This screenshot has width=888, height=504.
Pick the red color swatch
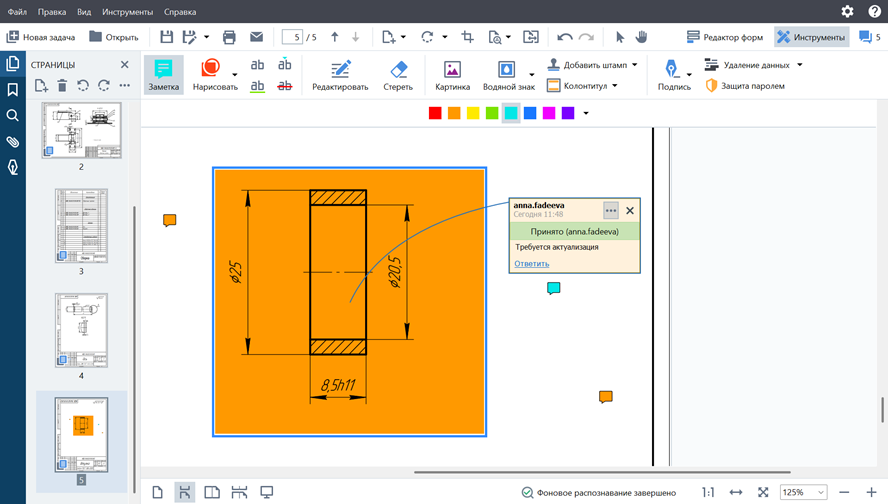[435, 113]
